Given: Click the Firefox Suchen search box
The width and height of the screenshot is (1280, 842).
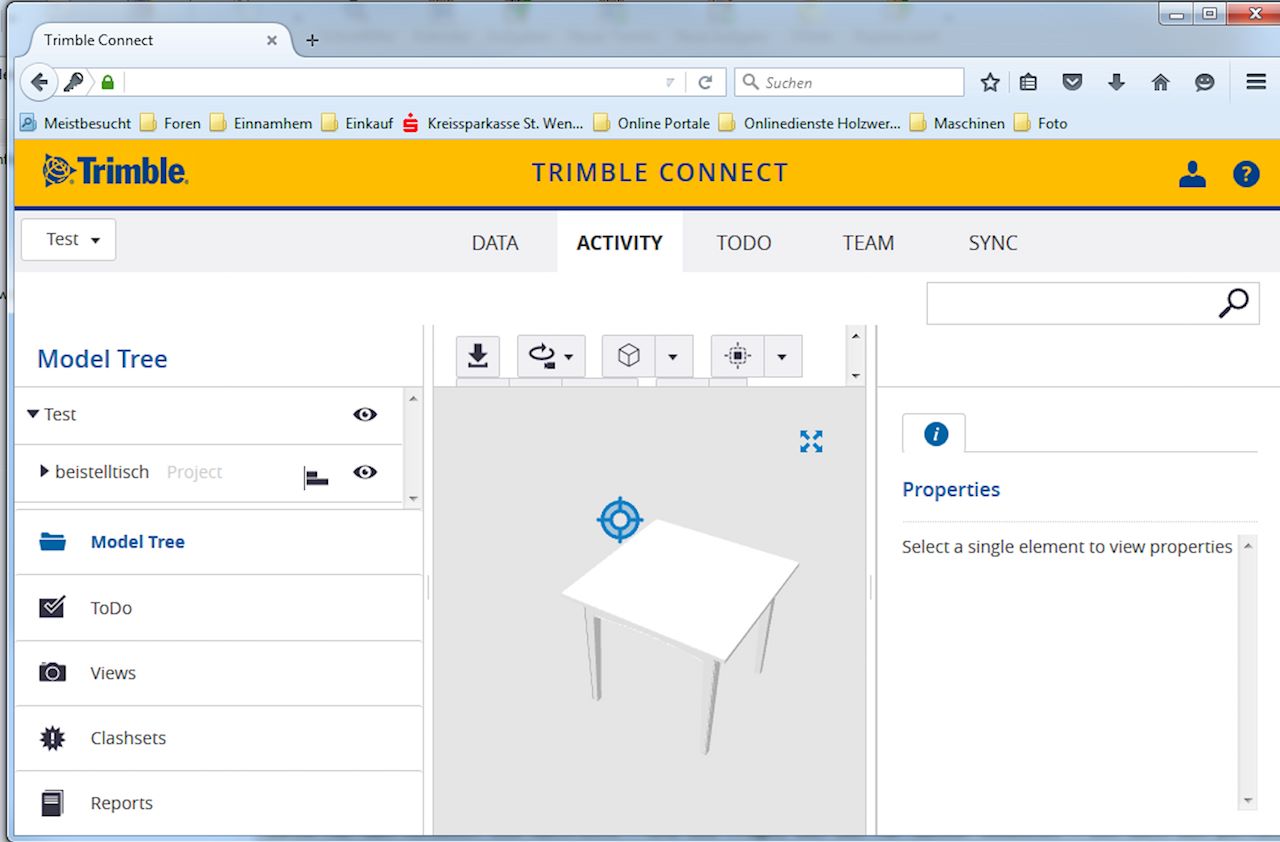Looking at the screenshot, I should pos(850,82).
